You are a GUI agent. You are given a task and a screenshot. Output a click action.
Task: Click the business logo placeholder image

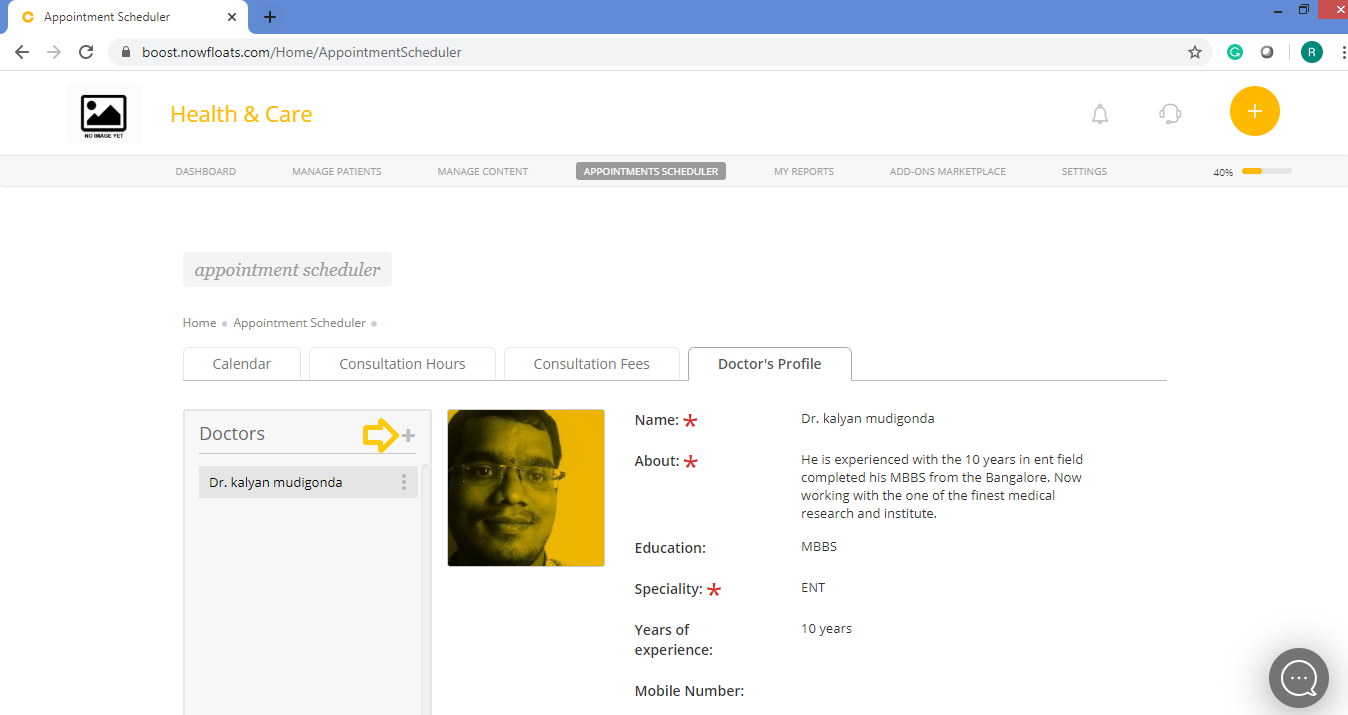[x=104, y=114]
